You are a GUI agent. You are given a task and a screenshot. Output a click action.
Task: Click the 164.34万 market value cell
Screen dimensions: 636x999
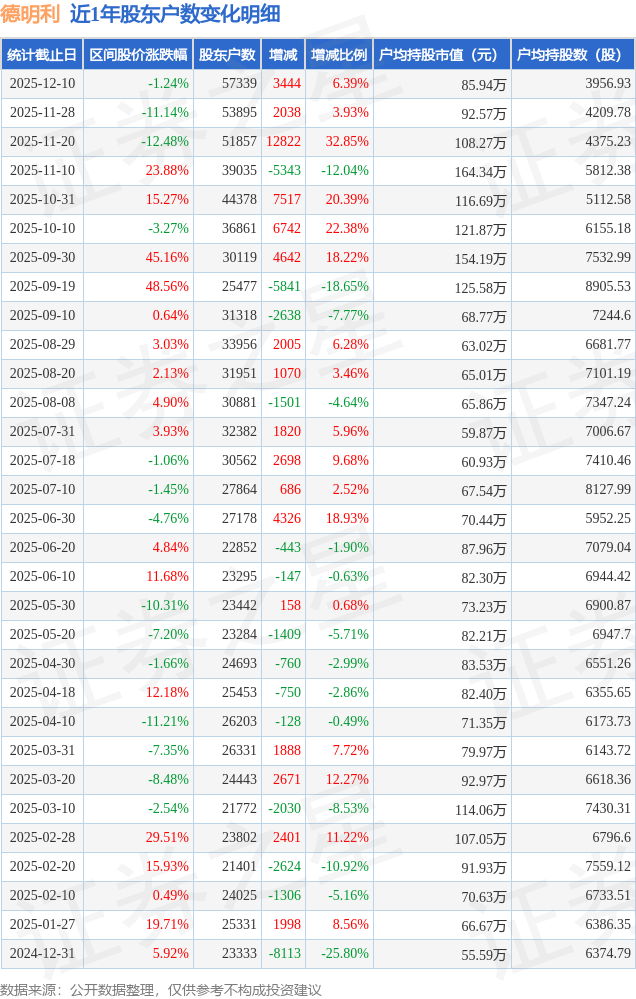[x=480, y=172]
